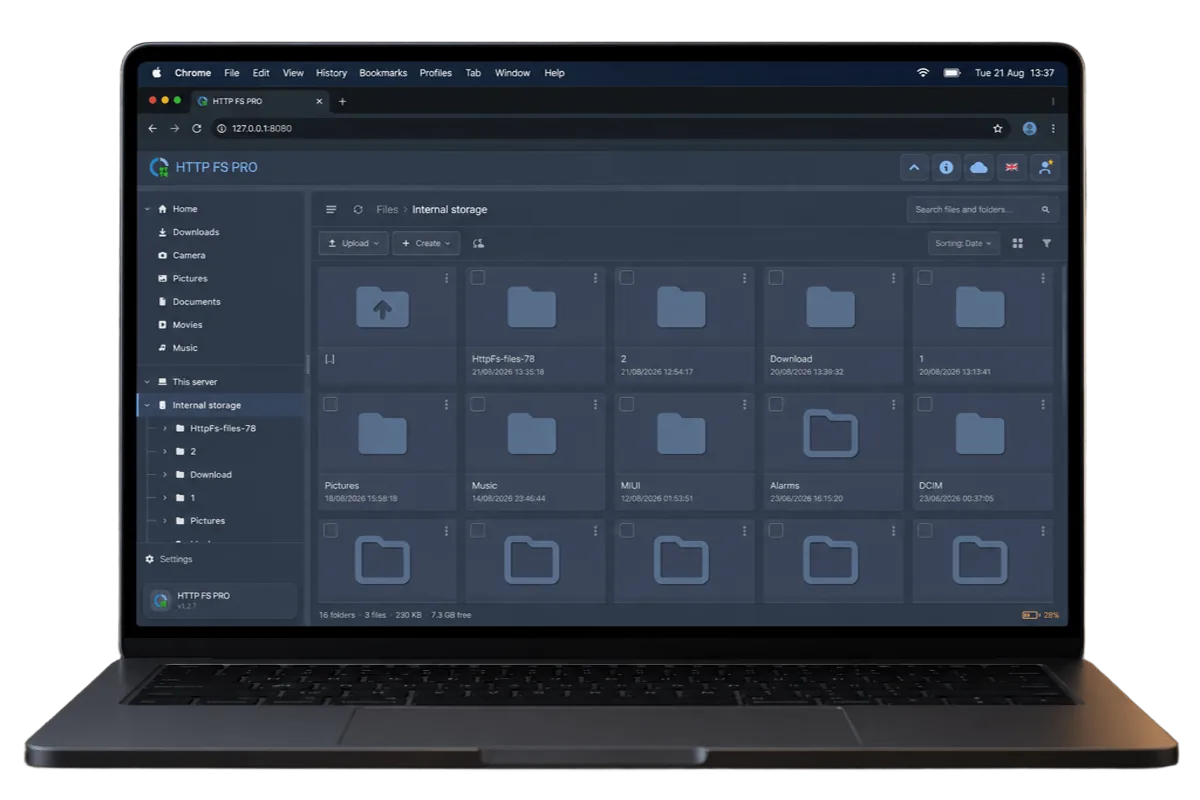Screen dimensions: 1200x800
Task: Select the Download folder card checkbox
Action: coord(776,278)
